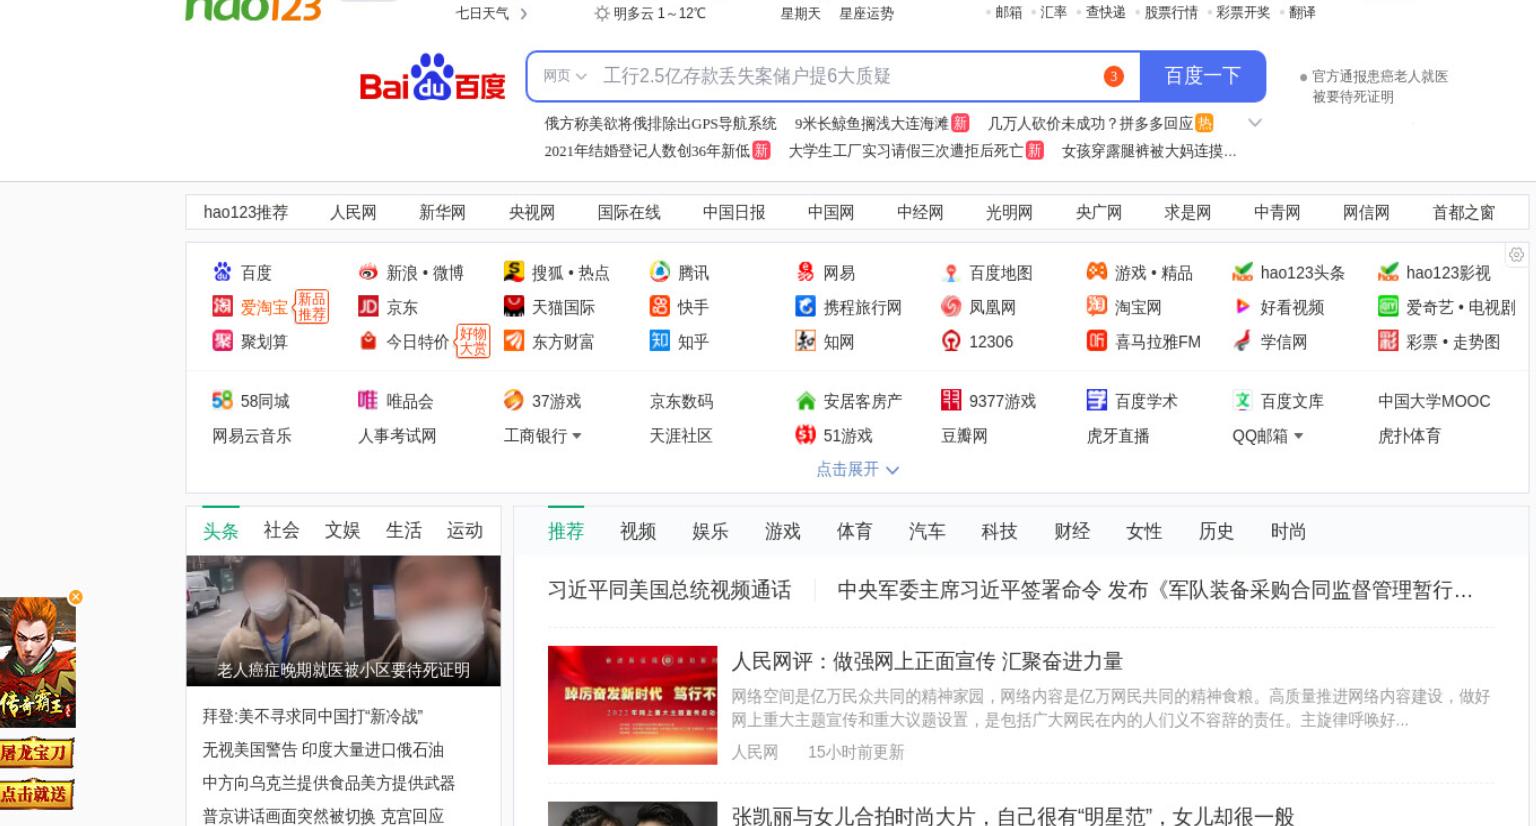Open the 唯品会 icon

368,400
